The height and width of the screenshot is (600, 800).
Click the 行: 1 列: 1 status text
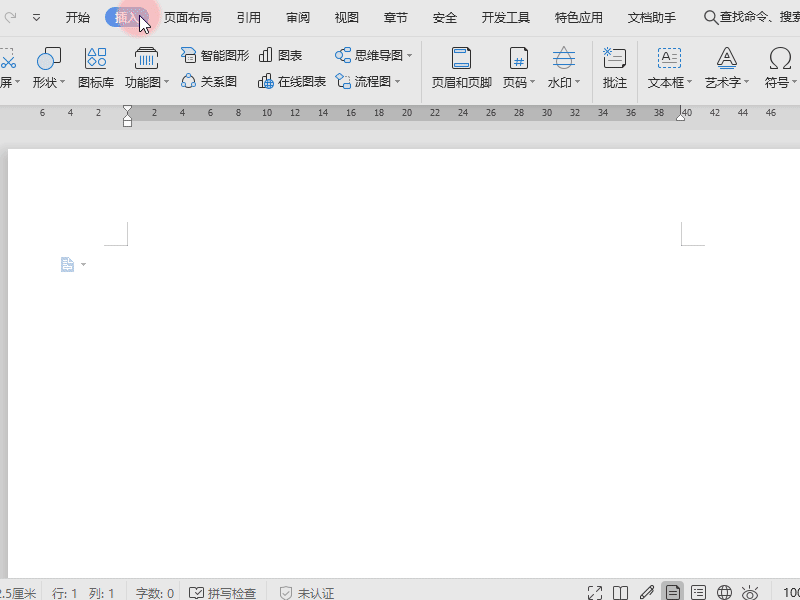[83, 593]
